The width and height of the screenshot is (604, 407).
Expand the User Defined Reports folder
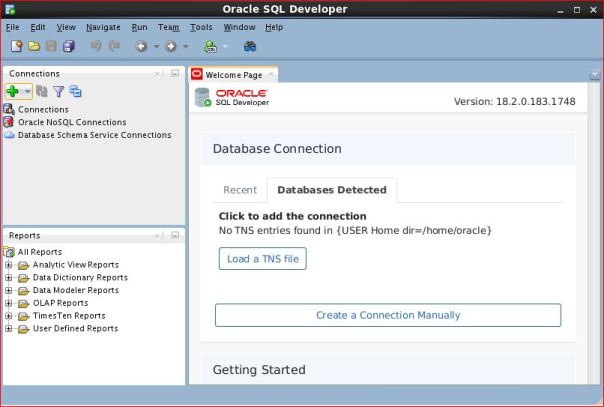coord(8,328)
